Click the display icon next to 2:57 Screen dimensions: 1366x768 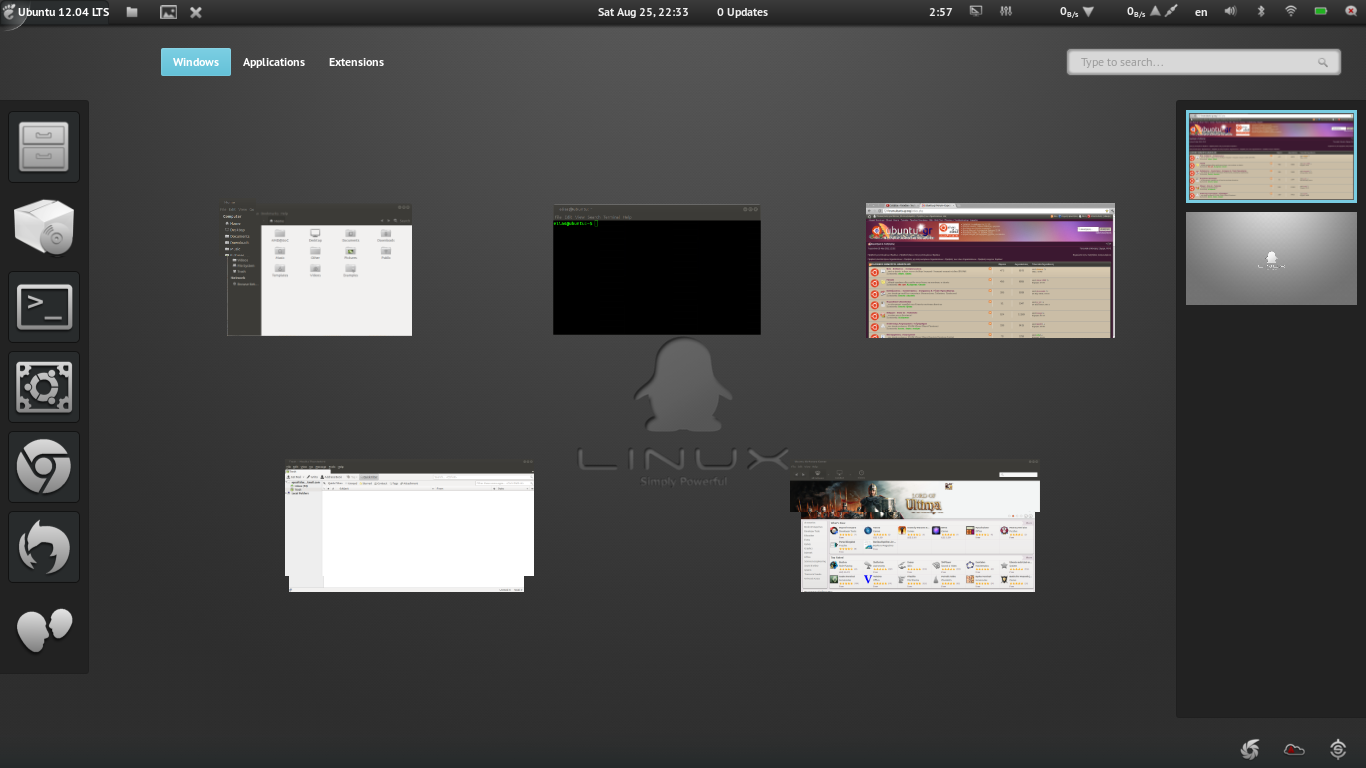pyautogui.click(x=976, y=12)
